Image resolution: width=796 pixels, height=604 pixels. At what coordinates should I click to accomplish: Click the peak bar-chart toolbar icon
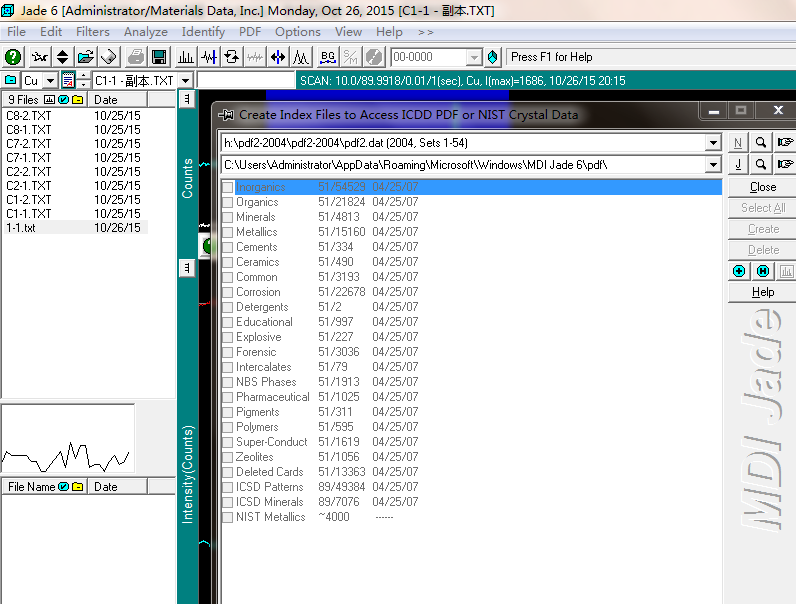pyautogui.click(x=185, y=57)
